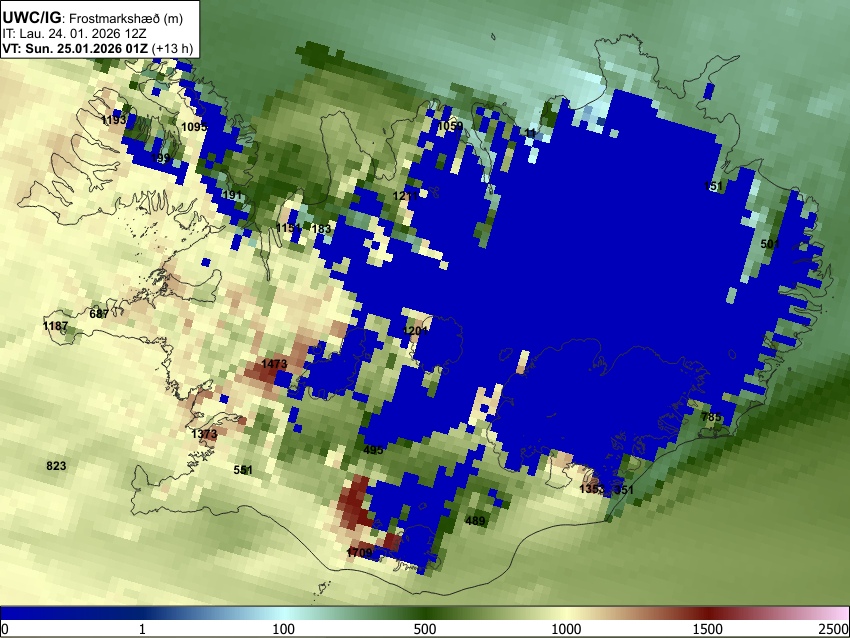Click the 495 value on the map
Image resolution: width=850 pixels, height=638 pixels.
tap(374, 450)
